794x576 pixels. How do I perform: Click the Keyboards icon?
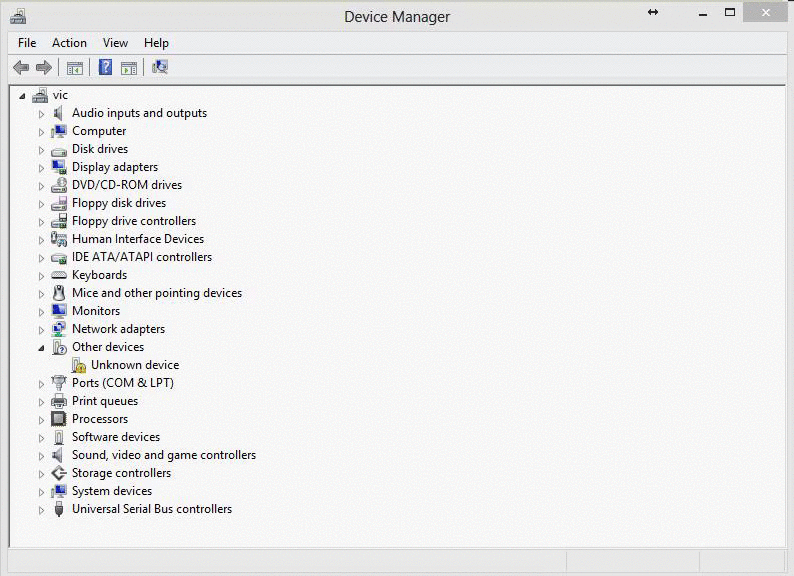(x=59, y=275)
